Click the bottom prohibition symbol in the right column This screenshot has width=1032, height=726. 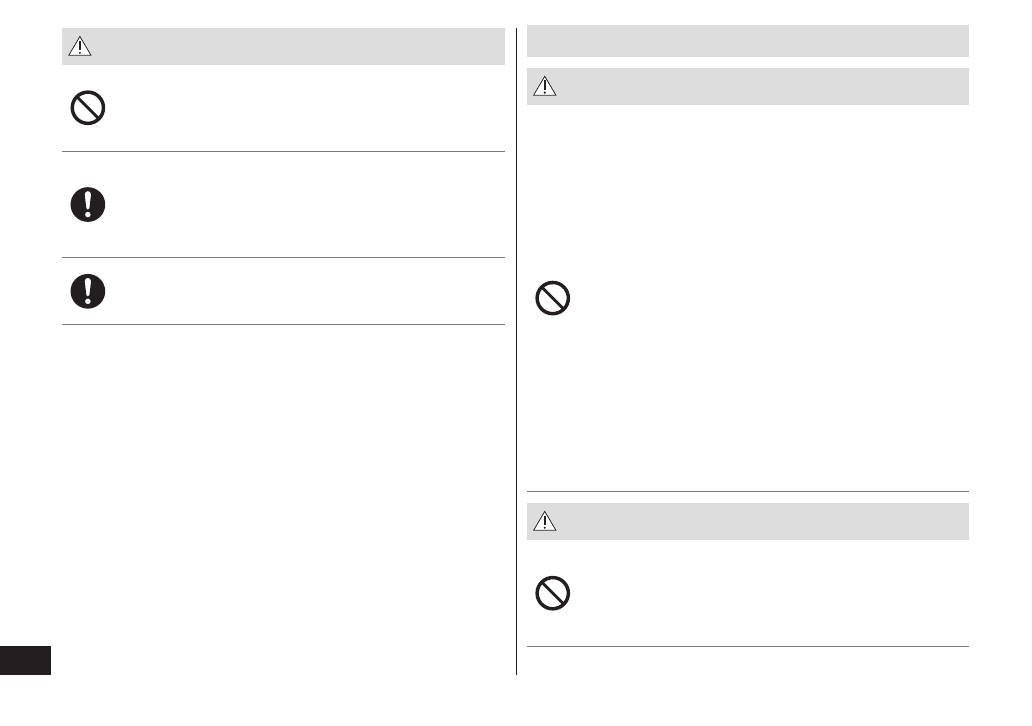tap(553, 594)
